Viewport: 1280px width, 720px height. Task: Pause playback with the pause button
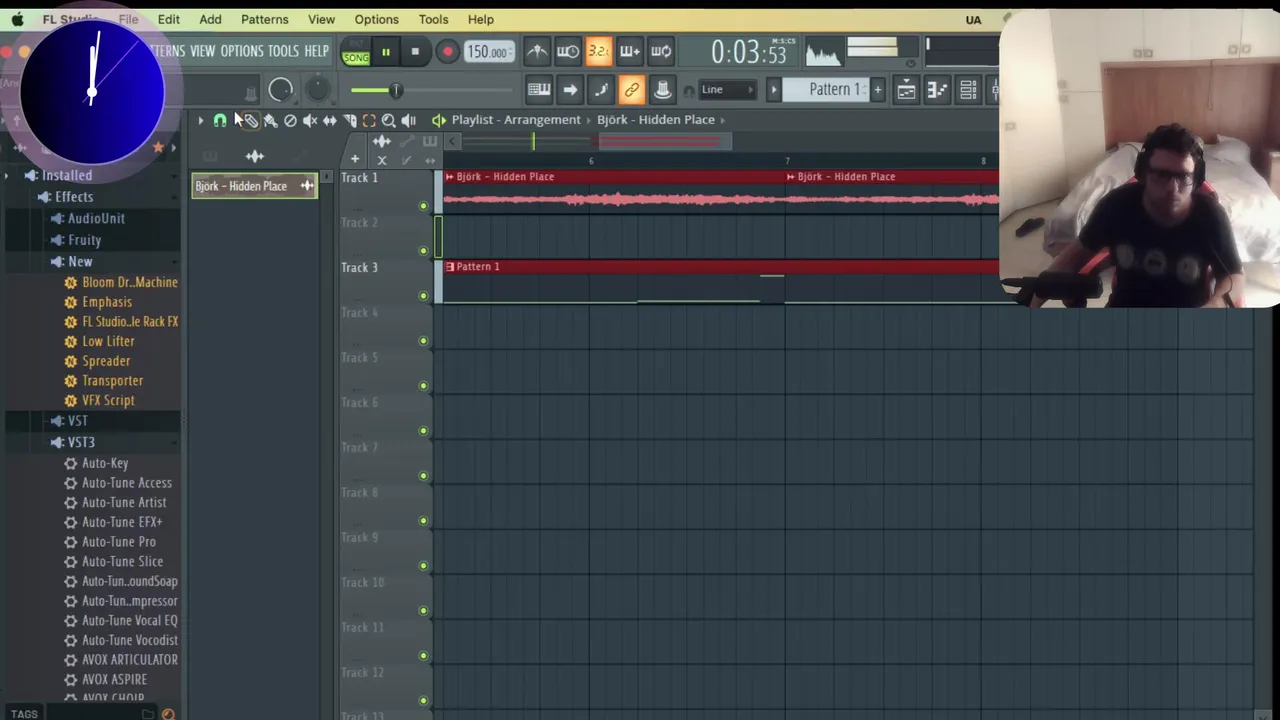385,52
